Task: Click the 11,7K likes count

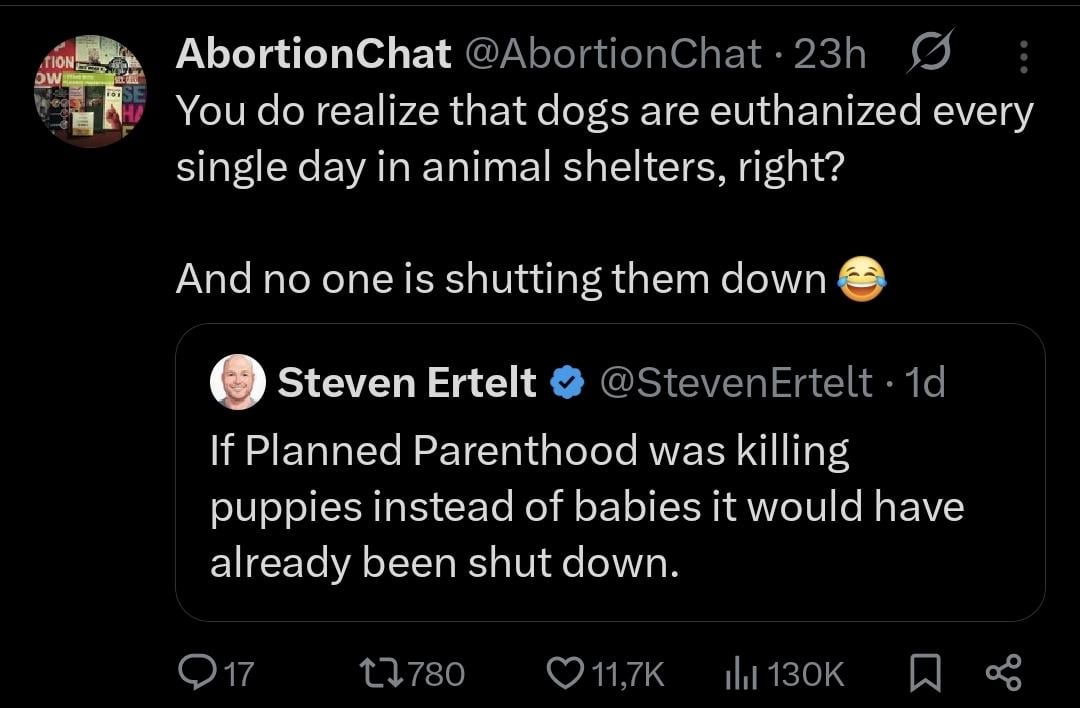Action: [x=628, y=674]
